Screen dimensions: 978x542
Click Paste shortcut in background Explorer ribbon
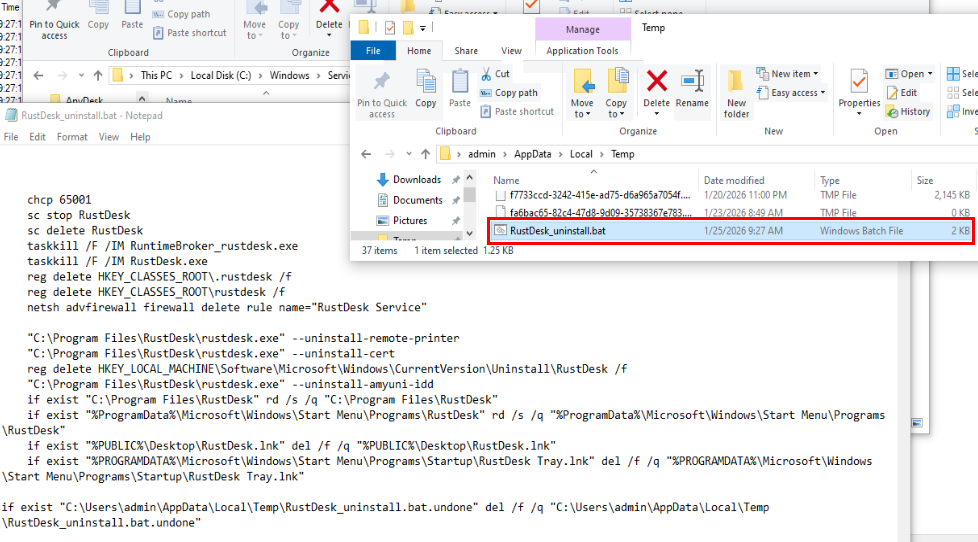pos(190,32)
